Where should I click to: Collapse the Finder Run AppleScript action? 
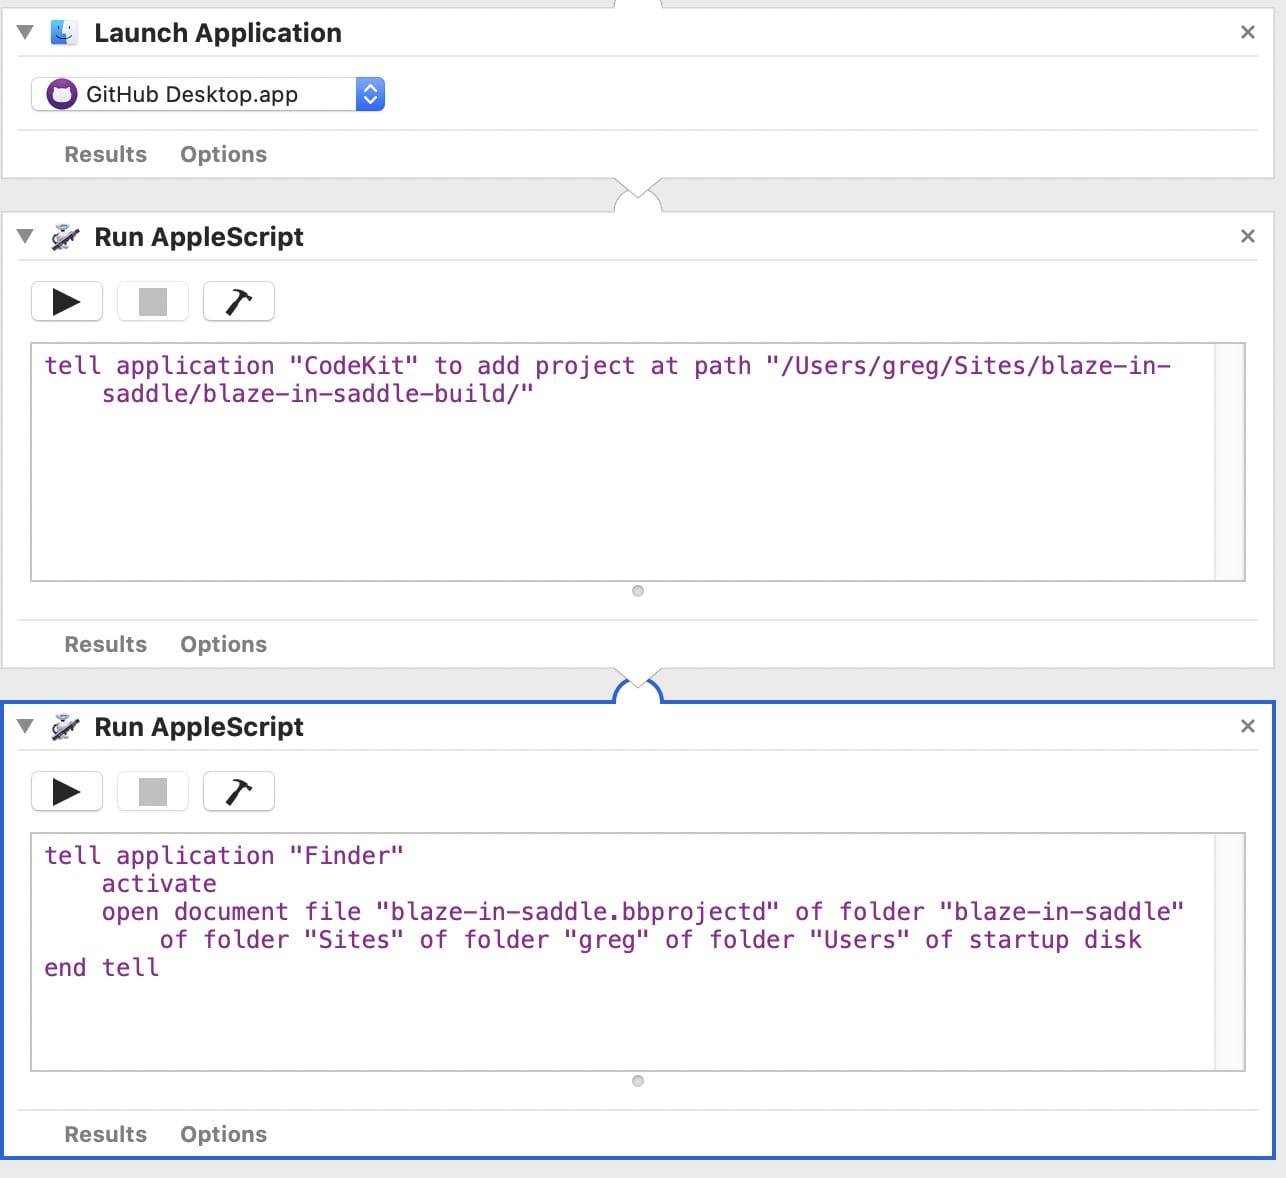tap(26, 726)
